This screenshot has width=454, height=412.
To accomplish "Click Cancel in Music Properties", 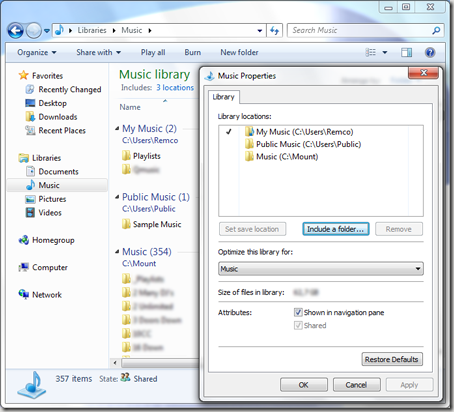I will pos(356,385).
